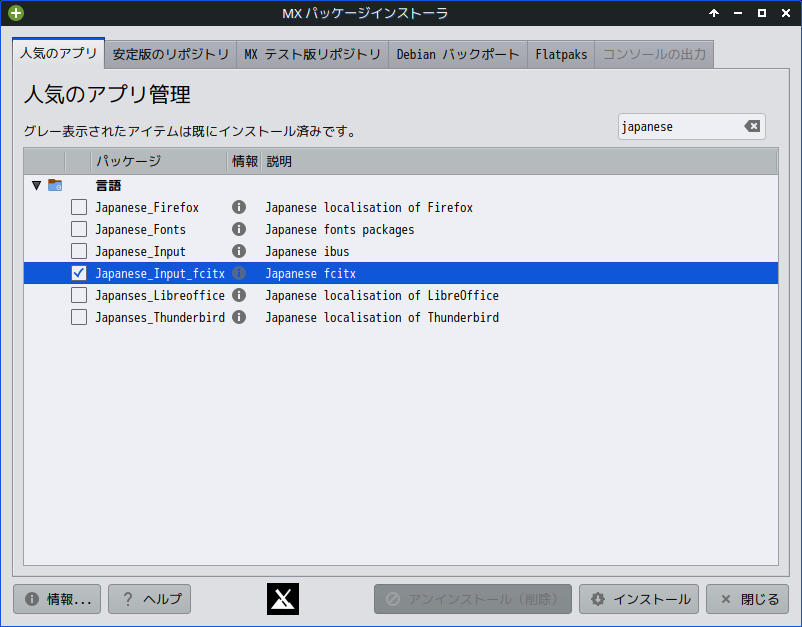
Task: Select the Japanese_Firefox package name
Action: [147, 208]
